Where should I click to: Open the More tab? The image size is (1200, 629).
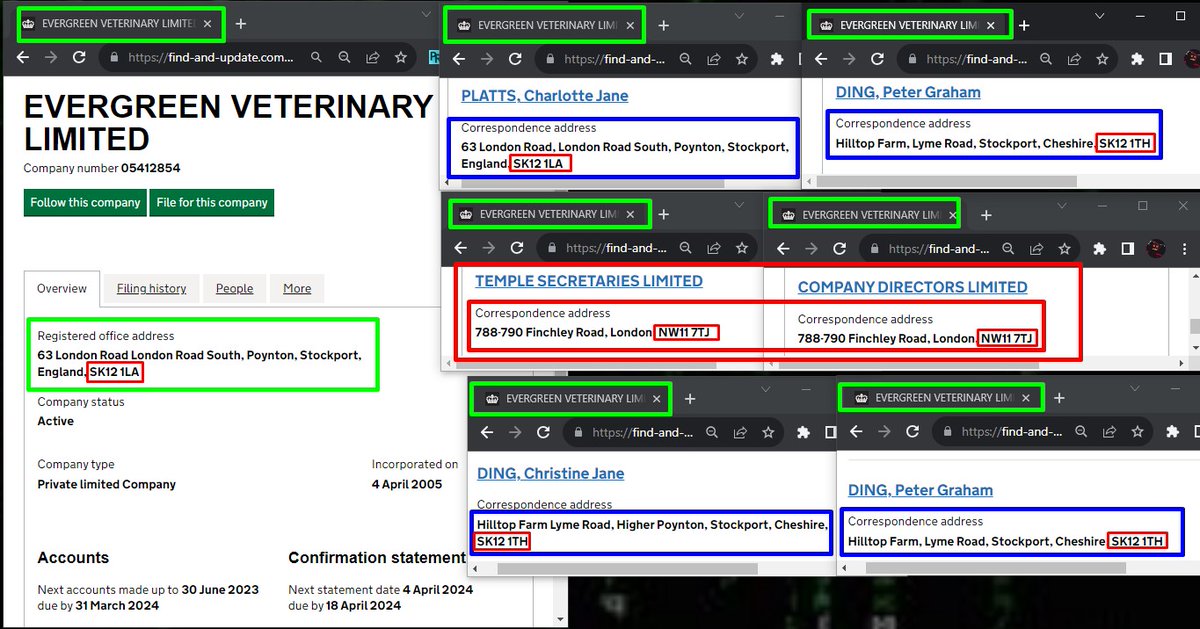[x=297, y=288]
